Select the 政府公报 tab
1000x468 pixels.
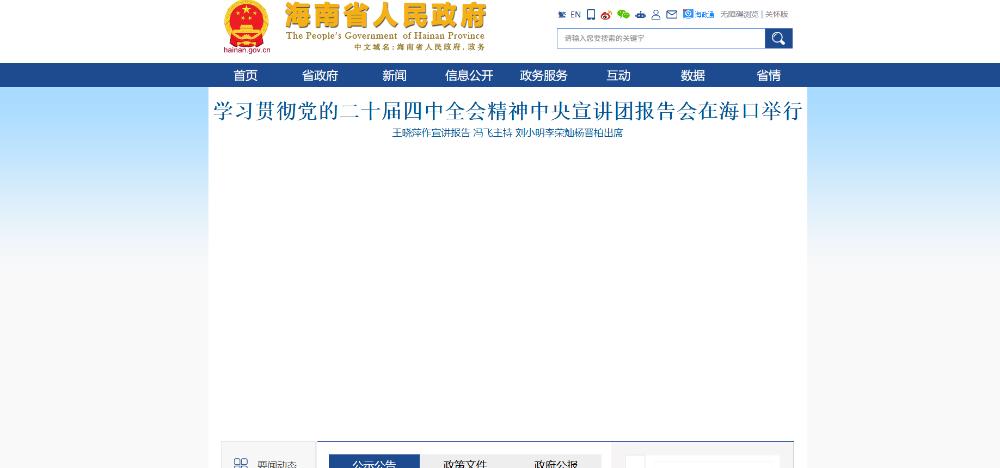pyautogui.click(x=555, y=462)
